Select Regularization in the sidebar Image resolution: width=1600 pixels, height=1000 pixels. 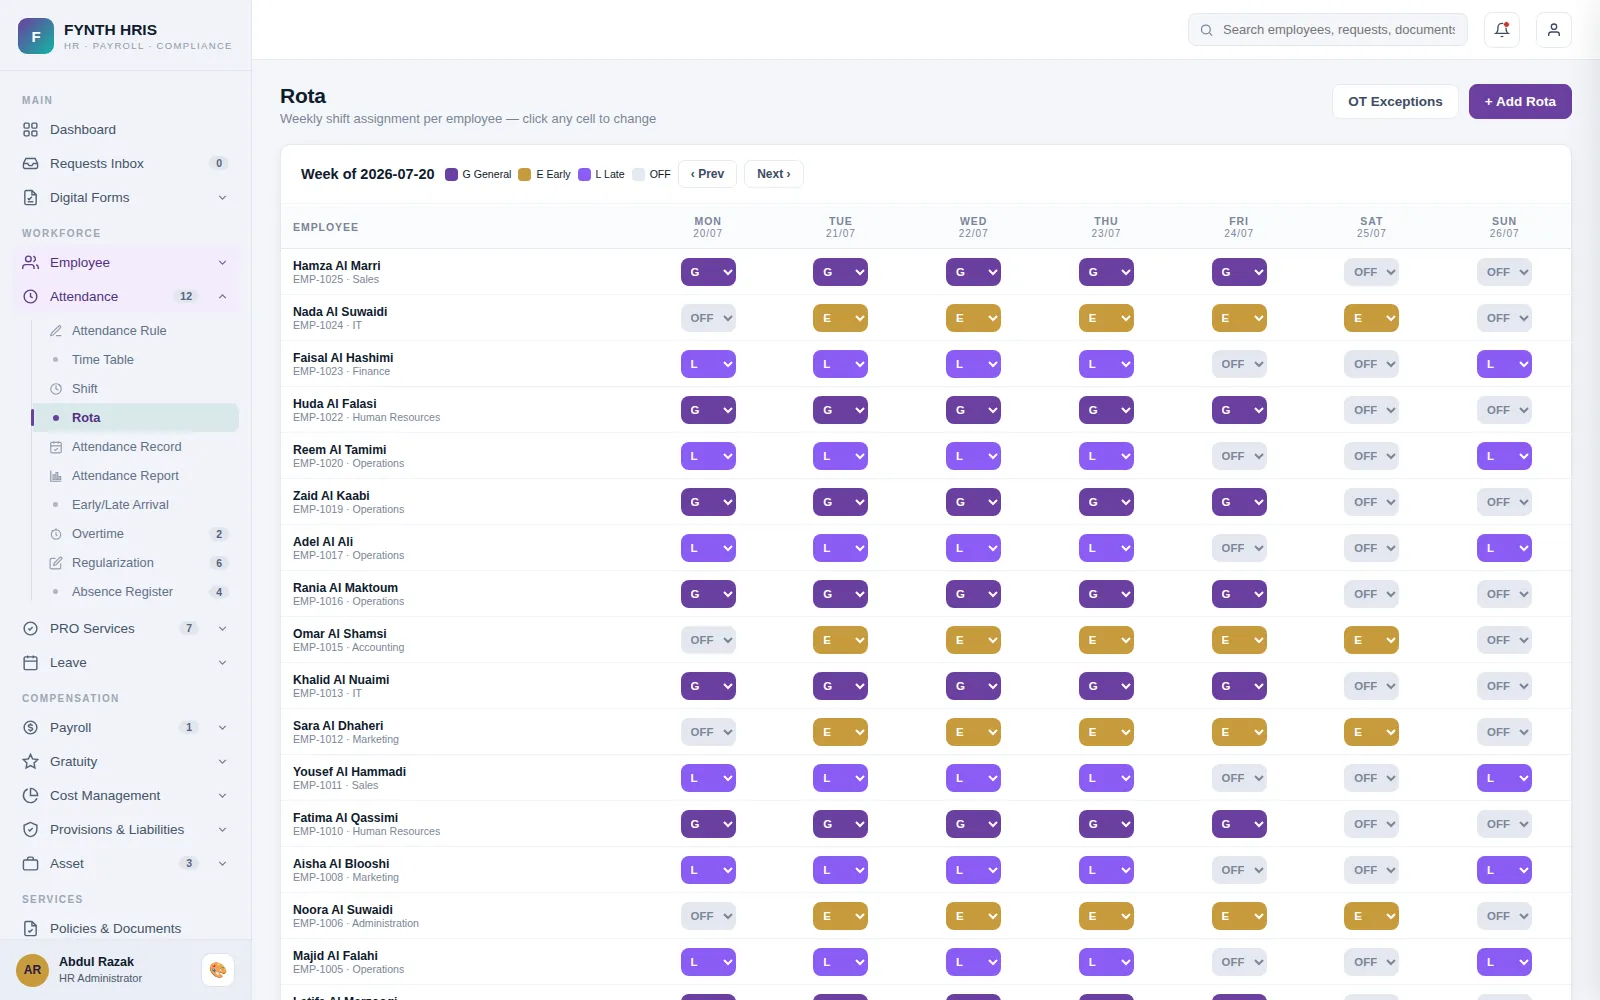135,563
